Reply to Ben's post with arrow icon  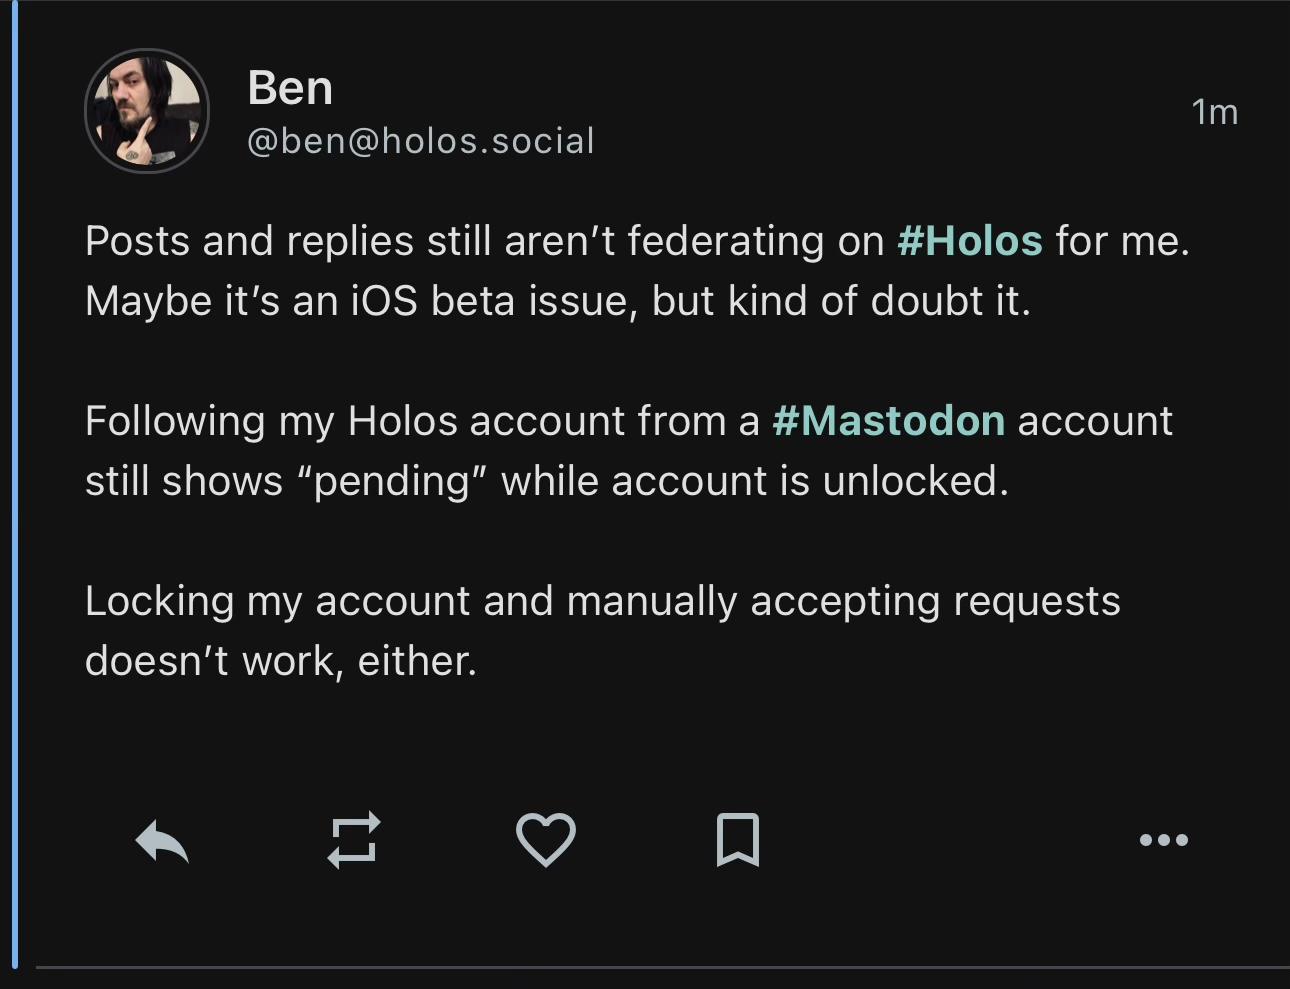tap(162, 840)
